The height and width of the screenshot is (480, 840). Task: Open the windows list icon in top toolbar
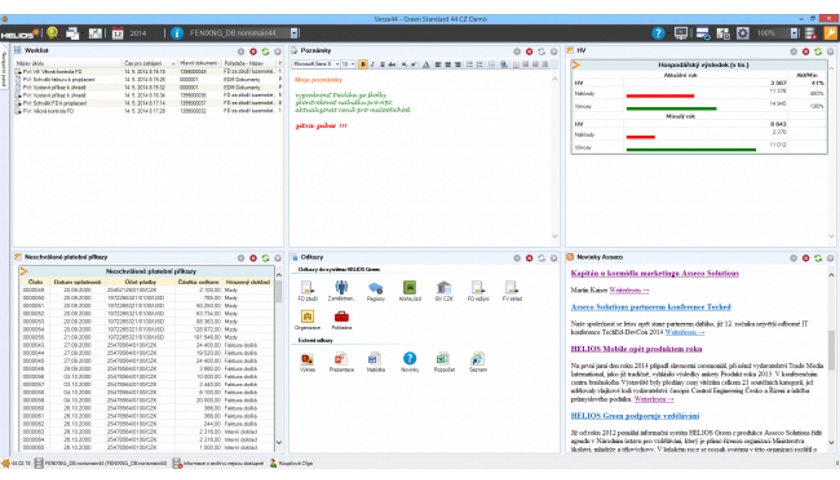click(x=72, y=33)
